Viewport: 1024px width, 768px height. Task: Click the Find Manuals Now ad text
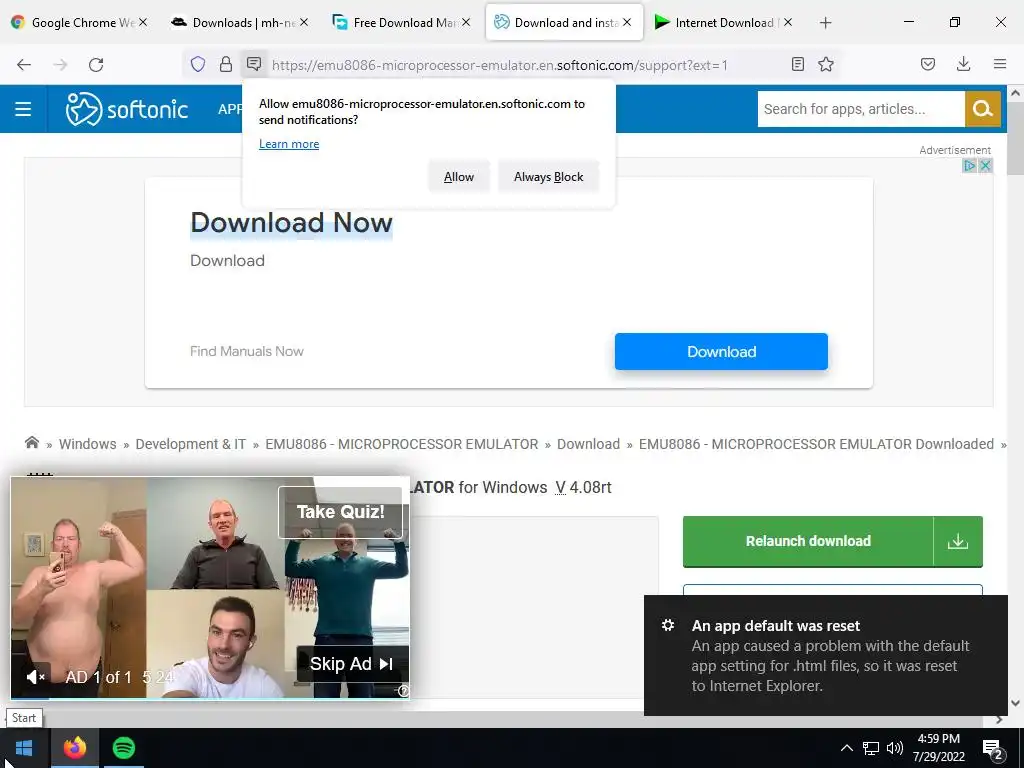tap(247, 351)
